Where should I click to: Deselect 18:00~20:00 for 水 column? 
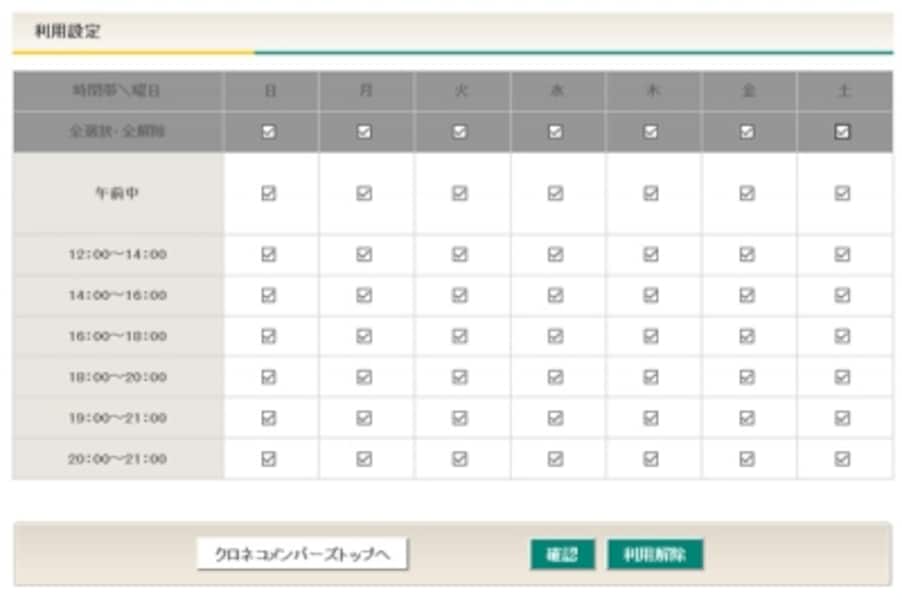[555, 377]
